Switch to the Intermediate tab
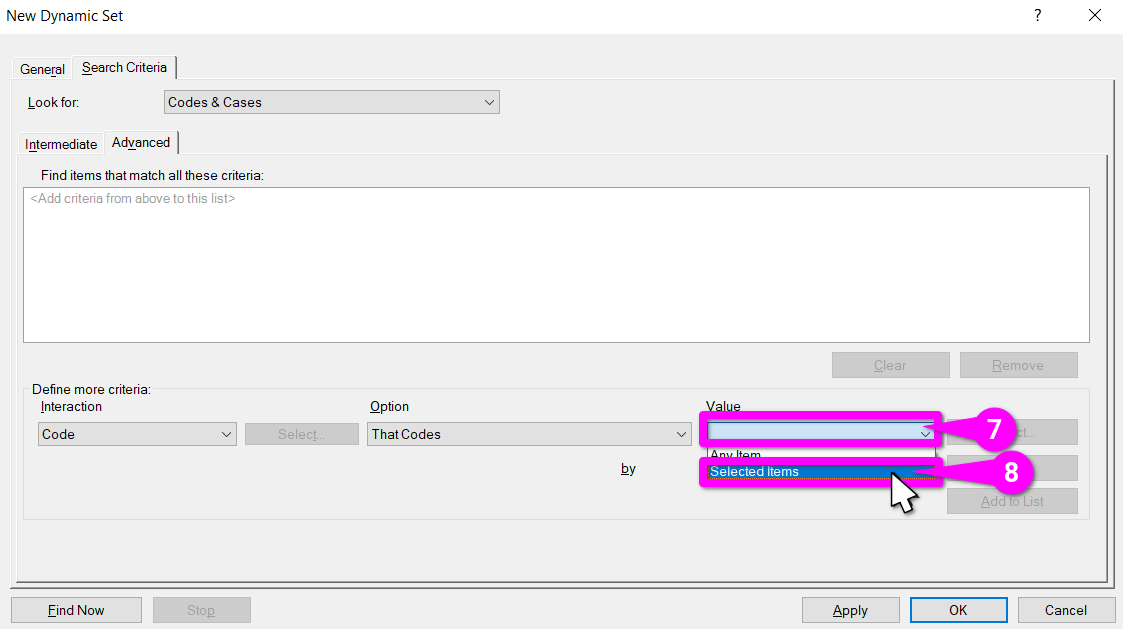The height and width of the screenshot is (629, 1123). [61, 144]
